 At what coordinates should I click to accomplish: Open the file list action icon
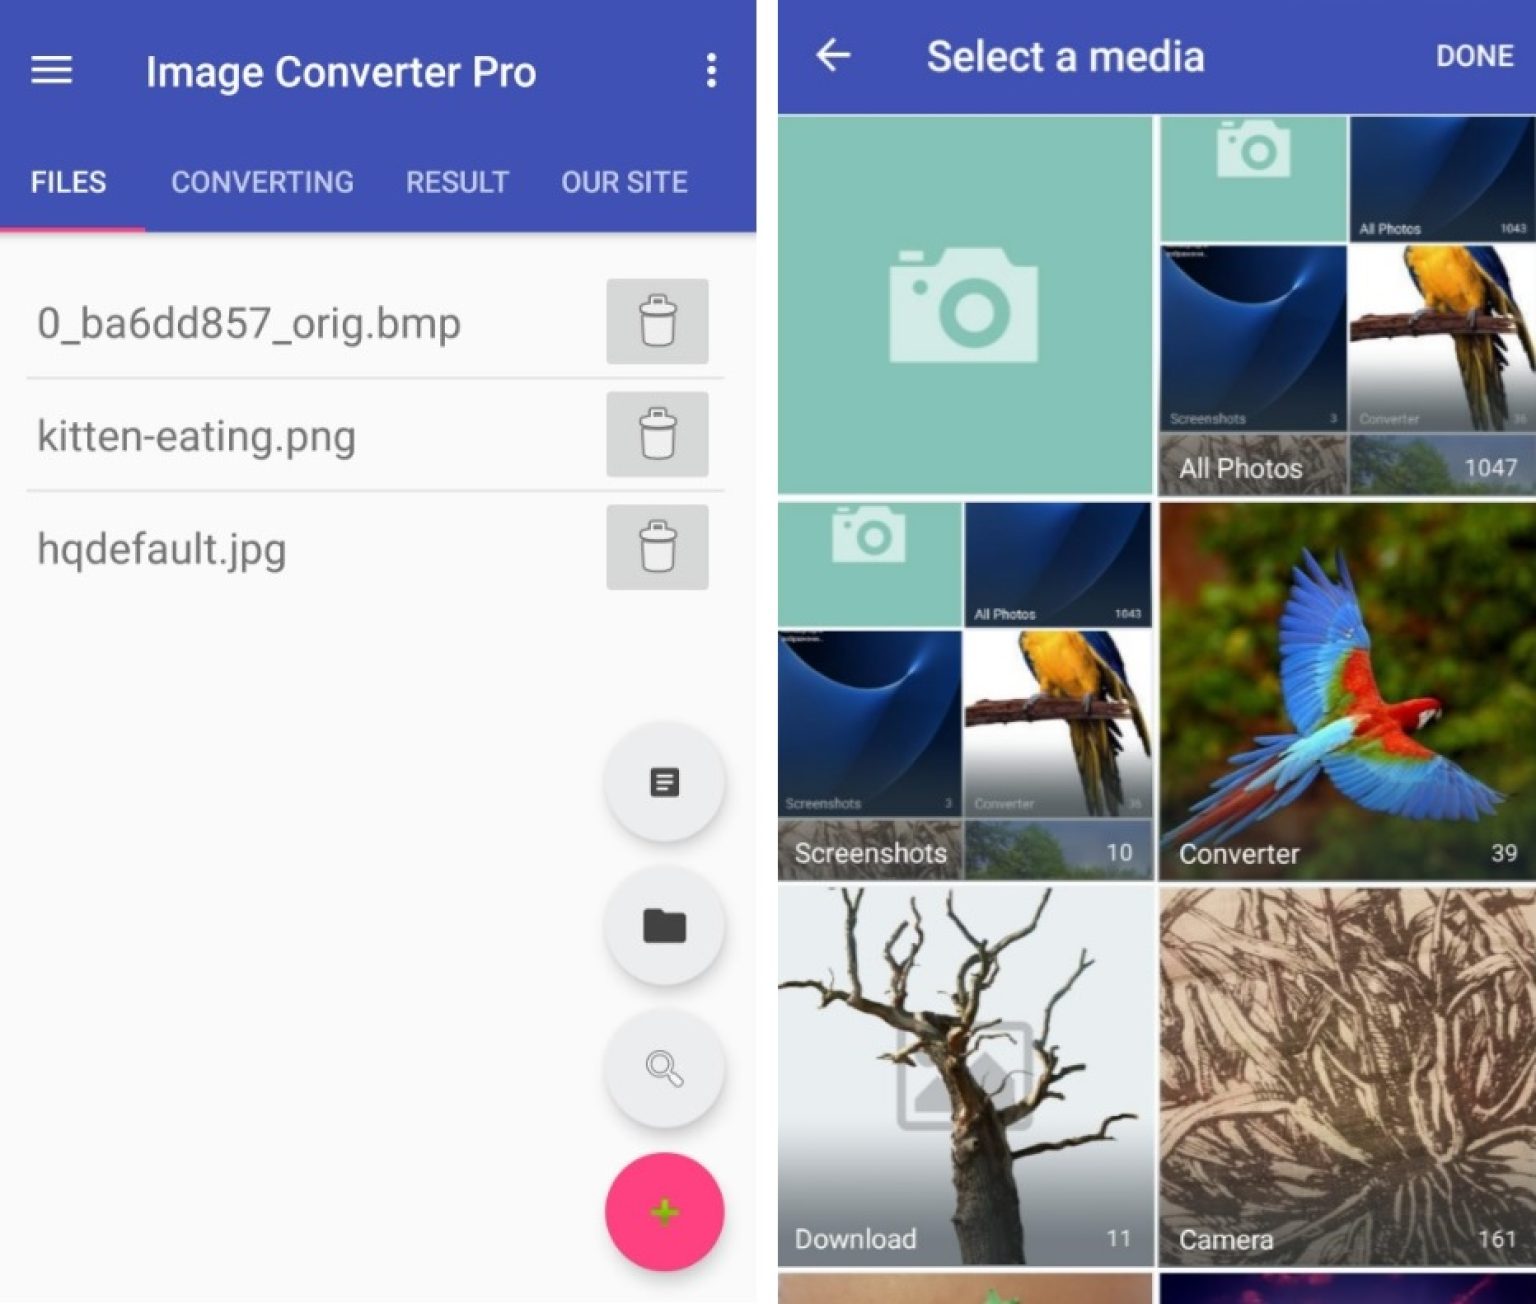click(x=664, y=783)
